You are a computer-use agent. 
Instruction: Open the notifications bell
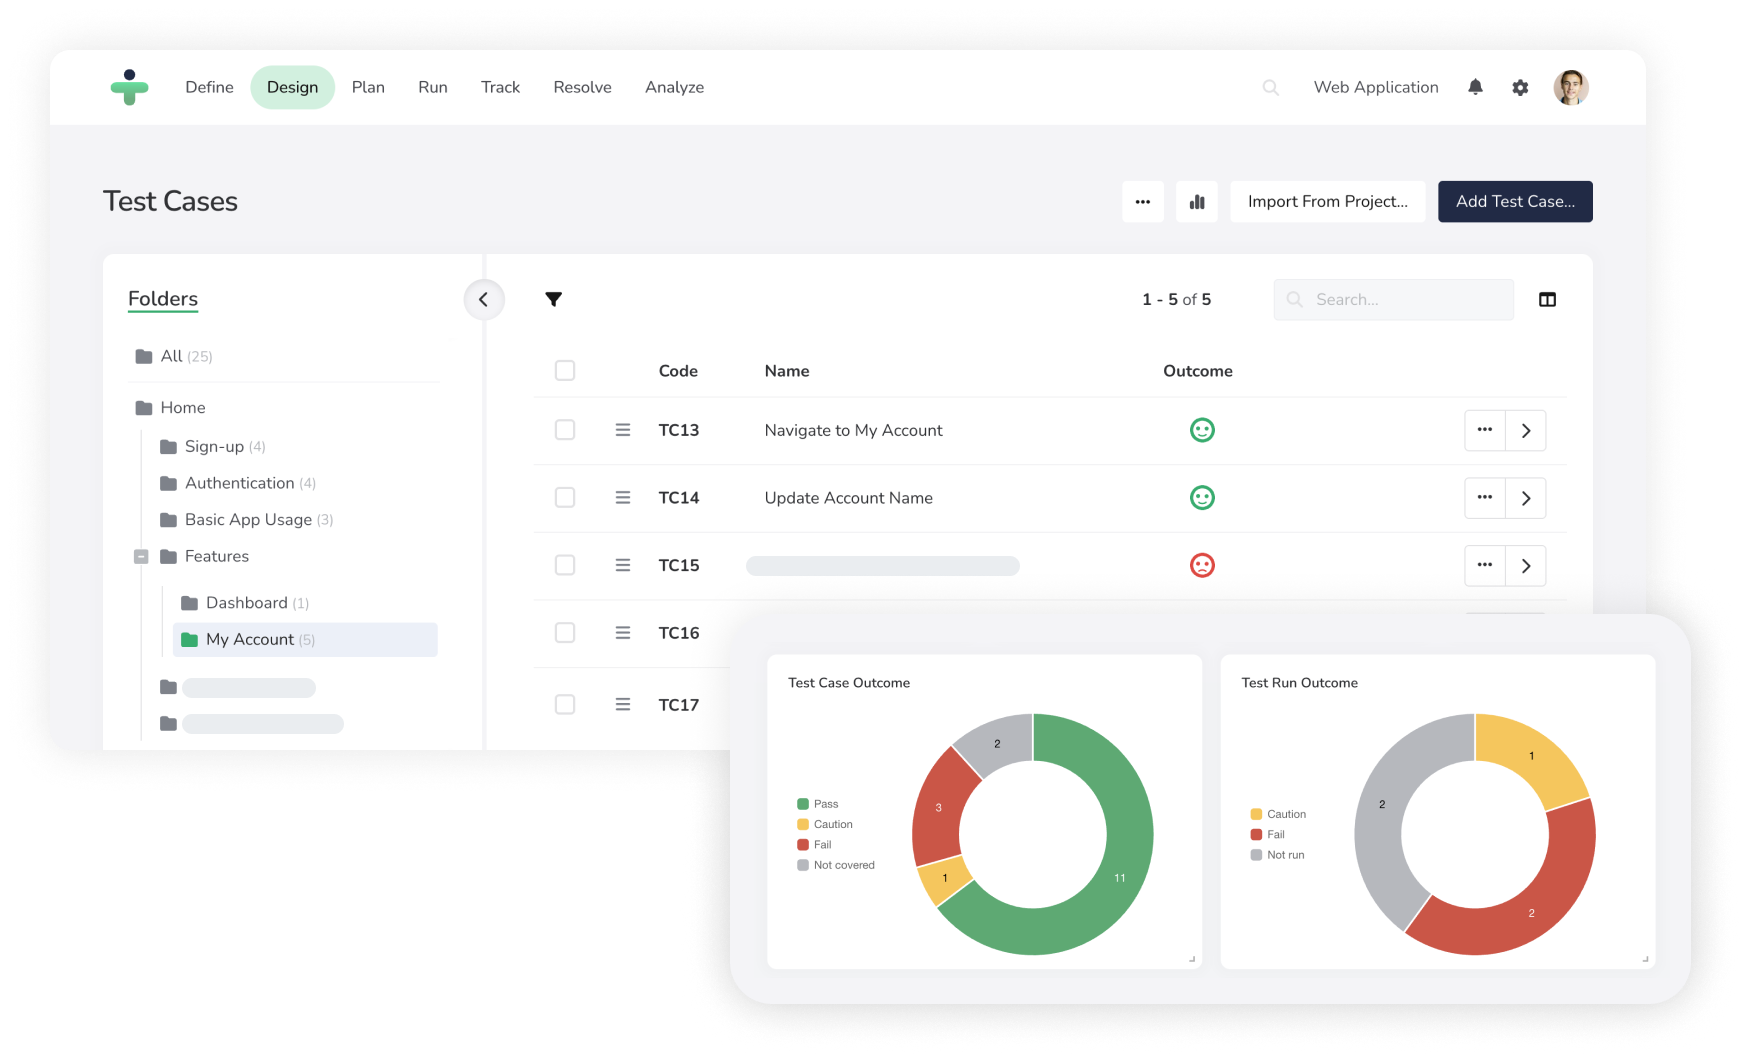coord(1474,87)
